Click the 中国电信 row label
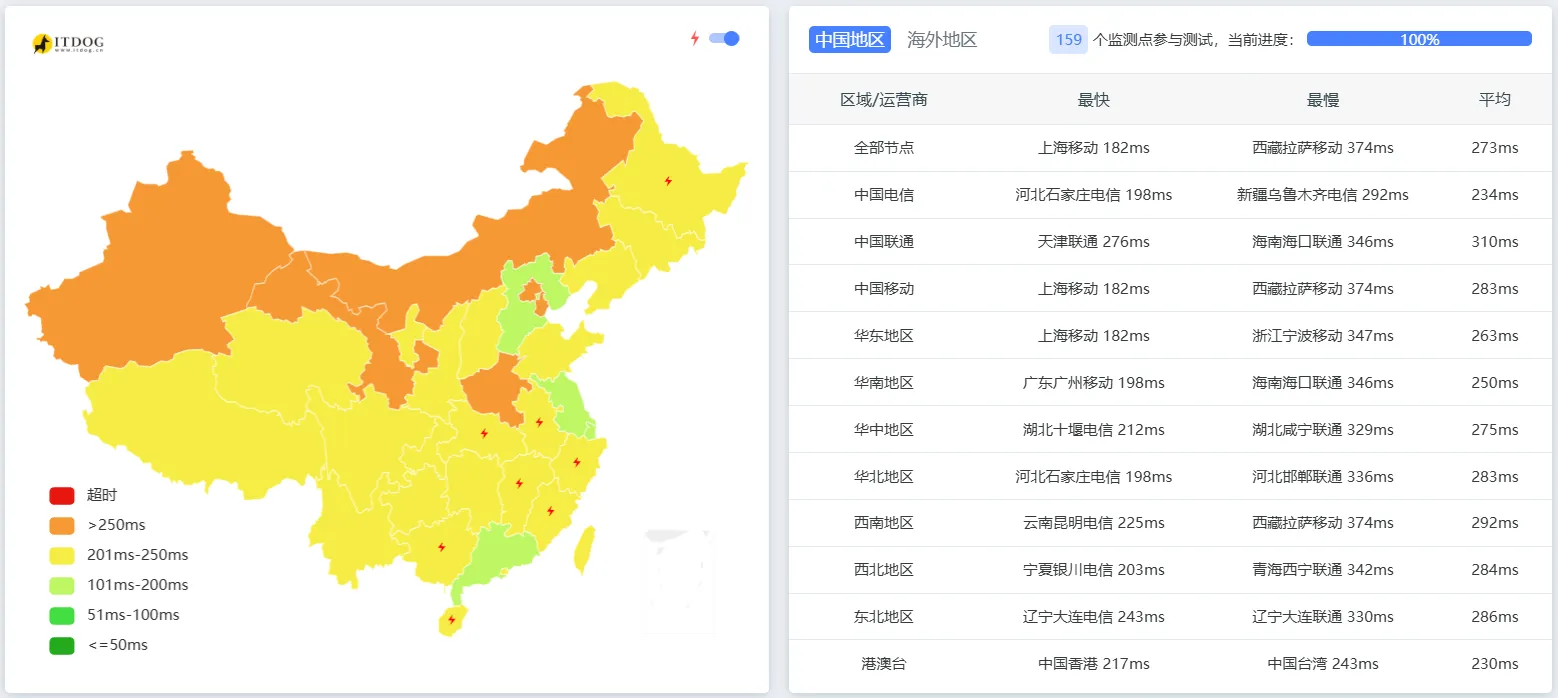 pyautogui.click(x=884, y=194)
